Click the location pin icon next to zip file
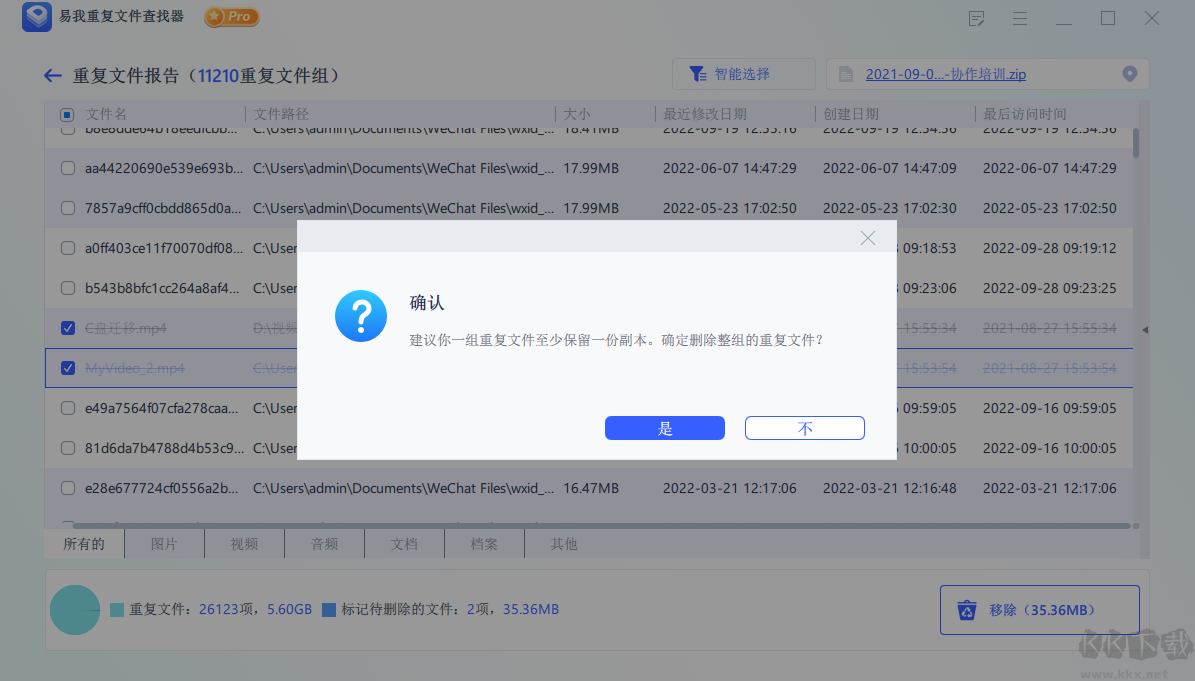 coord(1129,74)
